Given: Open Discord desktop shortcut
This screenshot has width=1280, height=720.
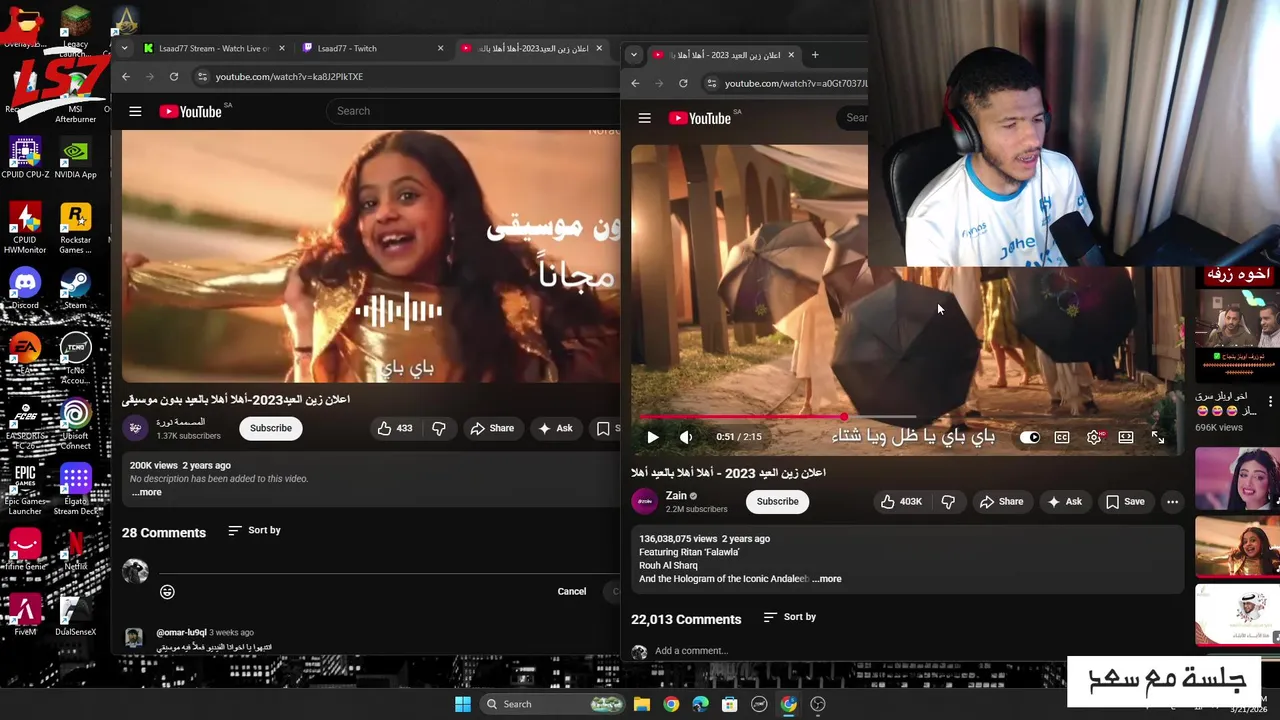Looking at the screenshot, I should point(25,289).
